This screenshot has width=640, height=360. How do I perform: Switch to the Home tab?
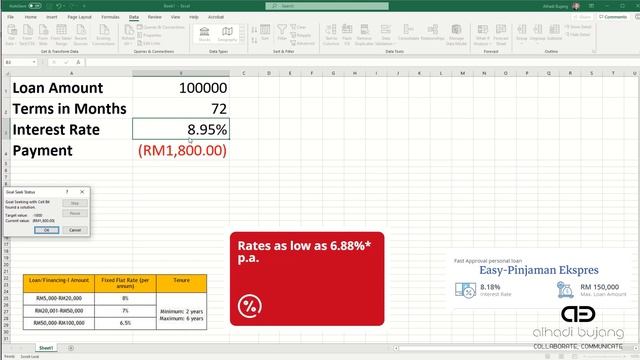pos(31,17)
